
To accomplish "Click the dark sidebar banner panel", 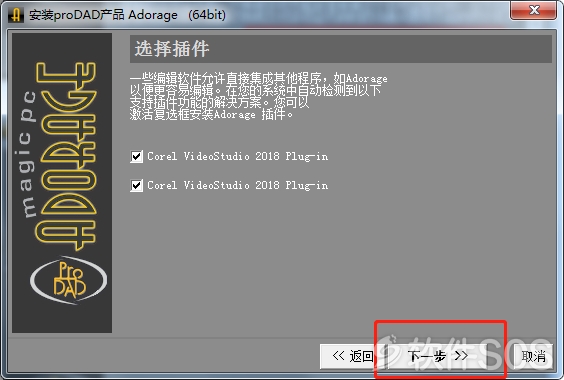I will [x=62, y=183].
